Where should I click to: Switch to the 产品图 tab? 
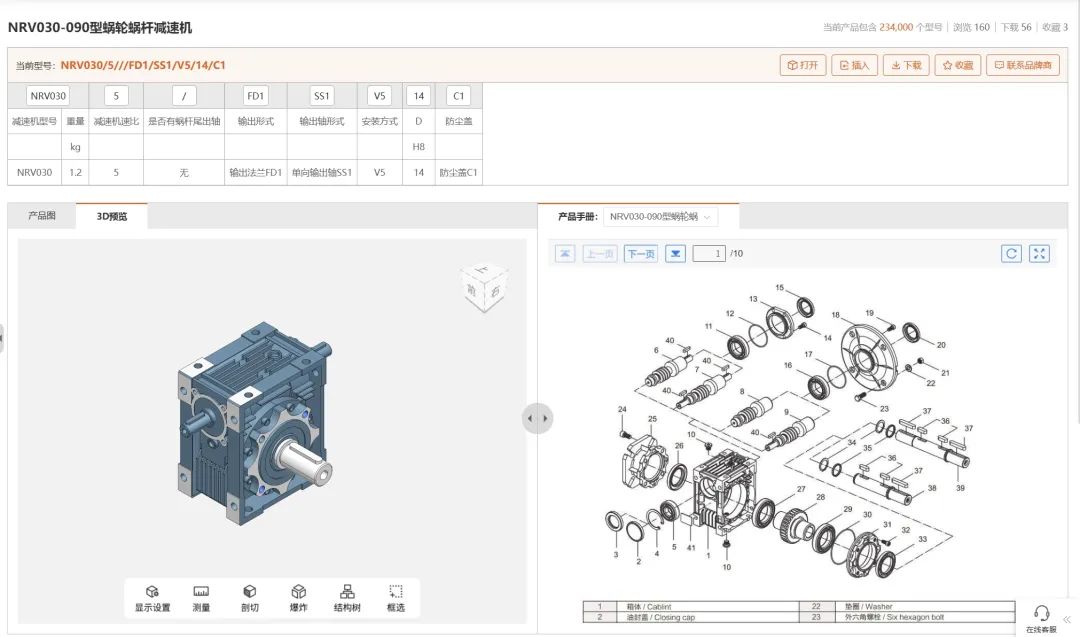(42, 216)
